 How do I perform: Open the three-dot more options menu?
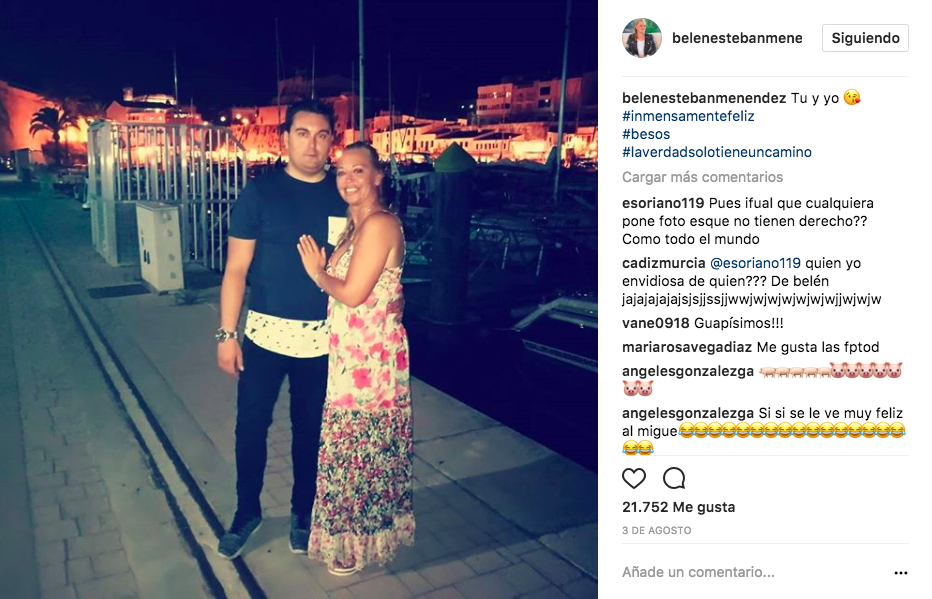900,573
